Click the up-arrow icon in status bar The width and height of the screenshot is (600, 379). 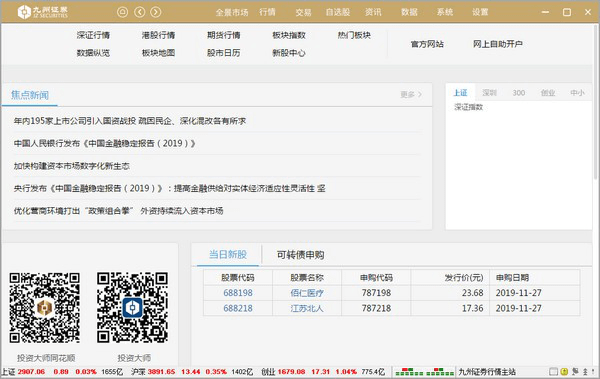pyautogui.click(x=585, y=371)
